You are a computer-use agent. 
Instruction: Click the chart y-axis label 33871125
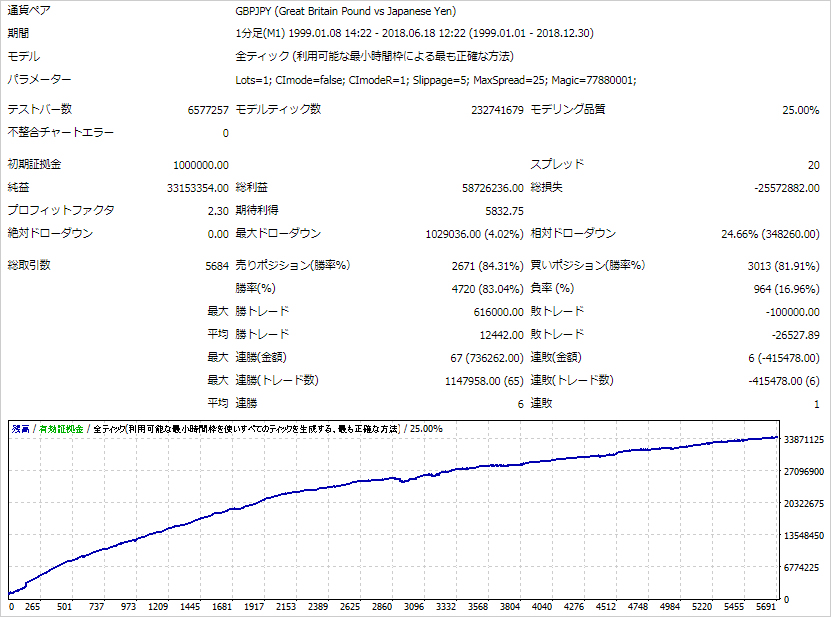click(x=804, y=439)
